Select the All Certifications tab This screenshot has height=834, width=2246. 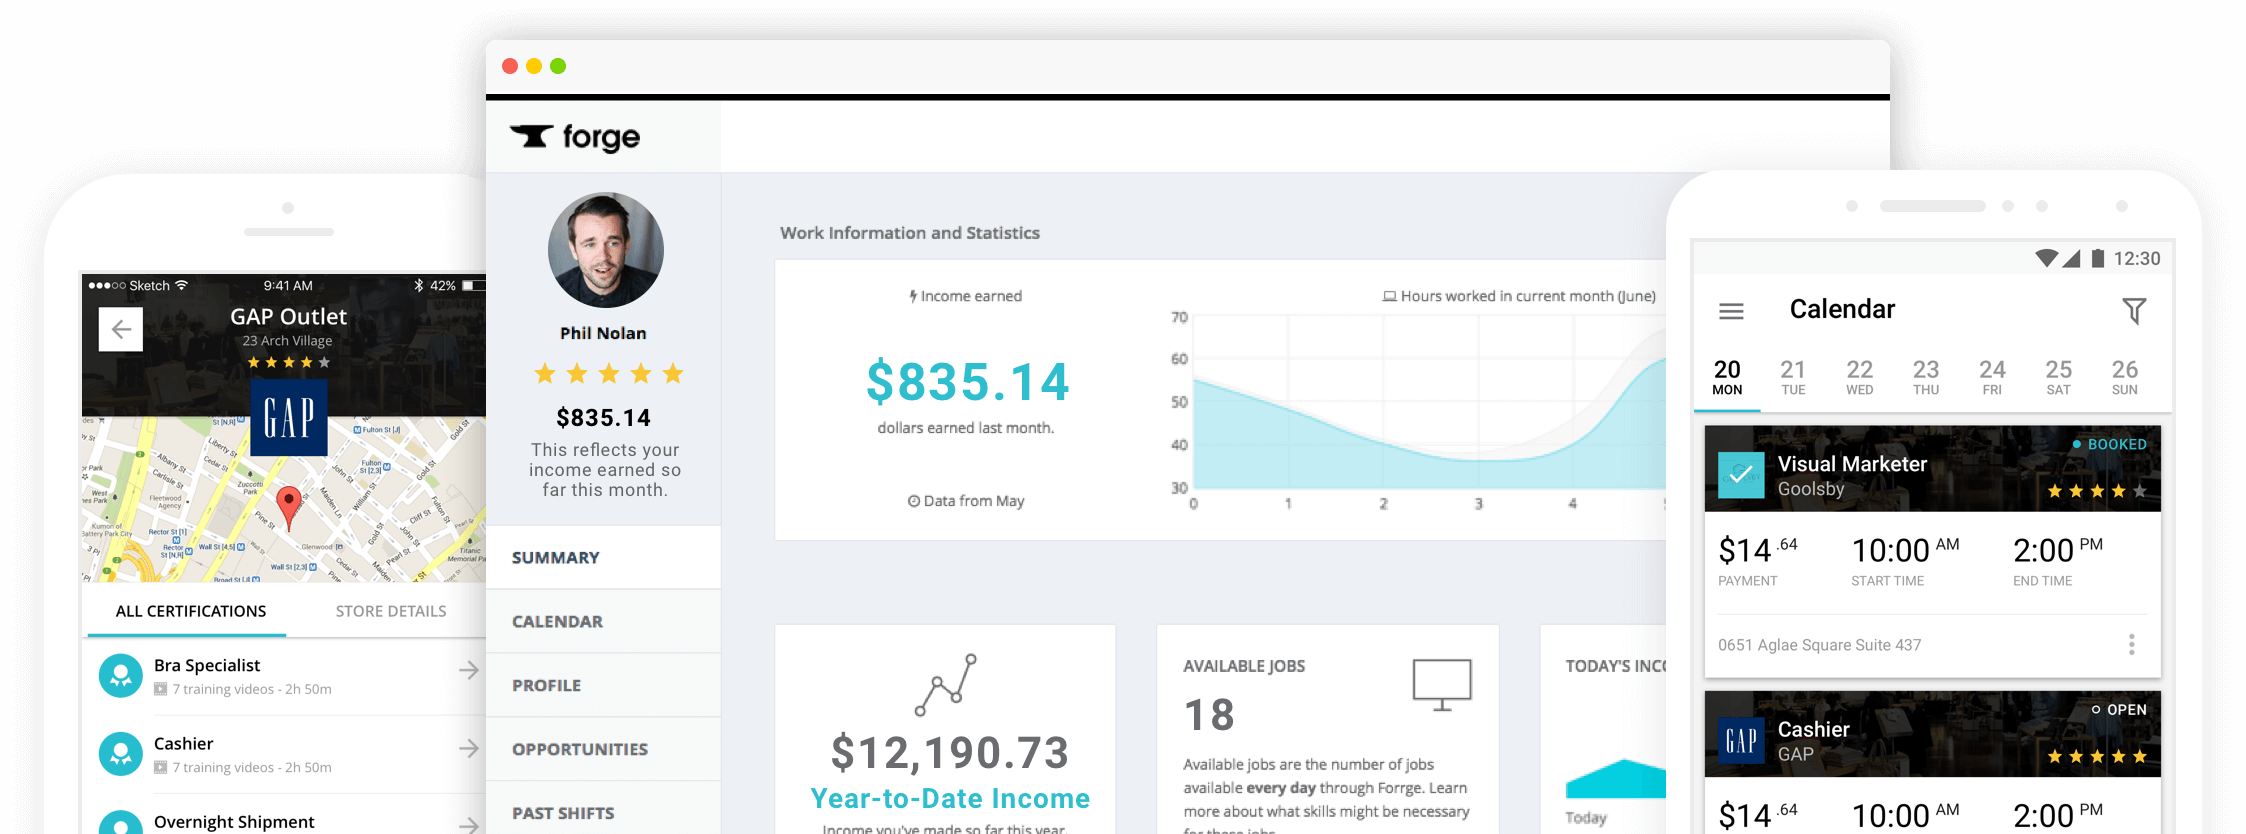pos(191,611)
